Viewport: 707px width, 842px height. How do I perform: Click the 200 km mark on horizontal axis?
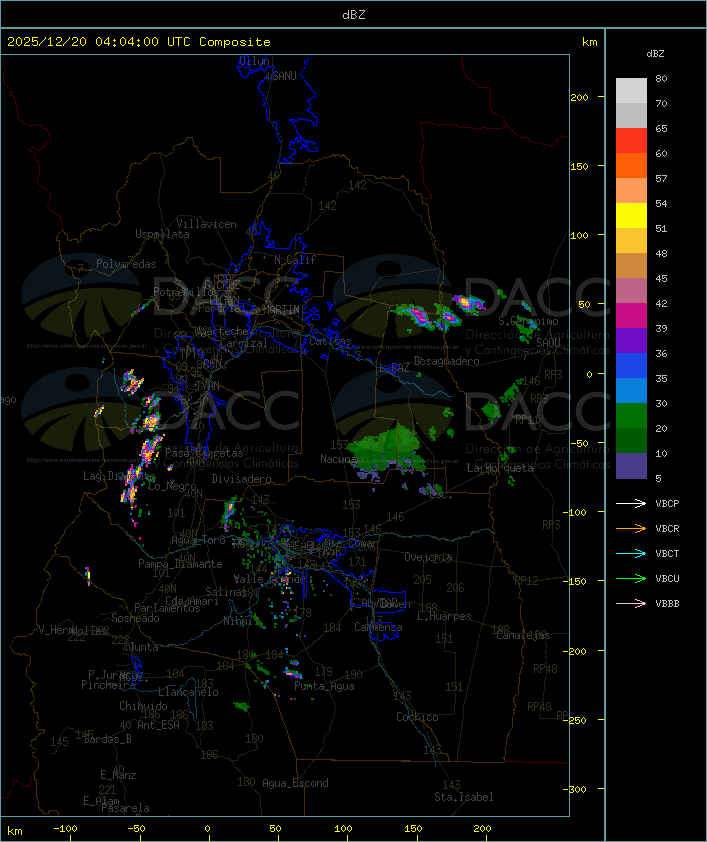[482, 829]
